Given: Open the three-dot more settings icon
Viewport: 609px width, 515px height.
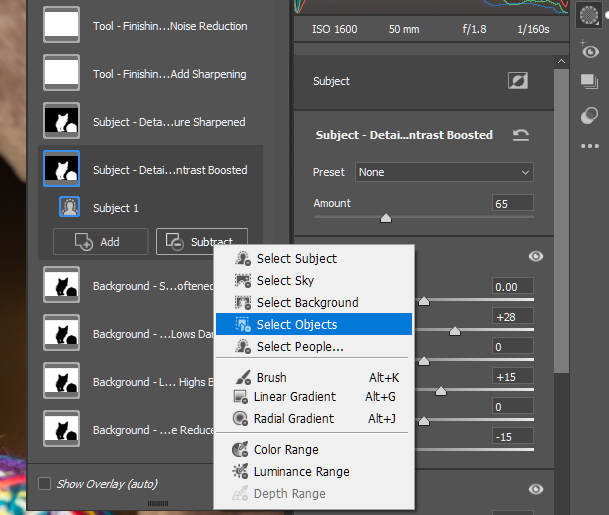Looking at the screenshot, I should (589, 146).
